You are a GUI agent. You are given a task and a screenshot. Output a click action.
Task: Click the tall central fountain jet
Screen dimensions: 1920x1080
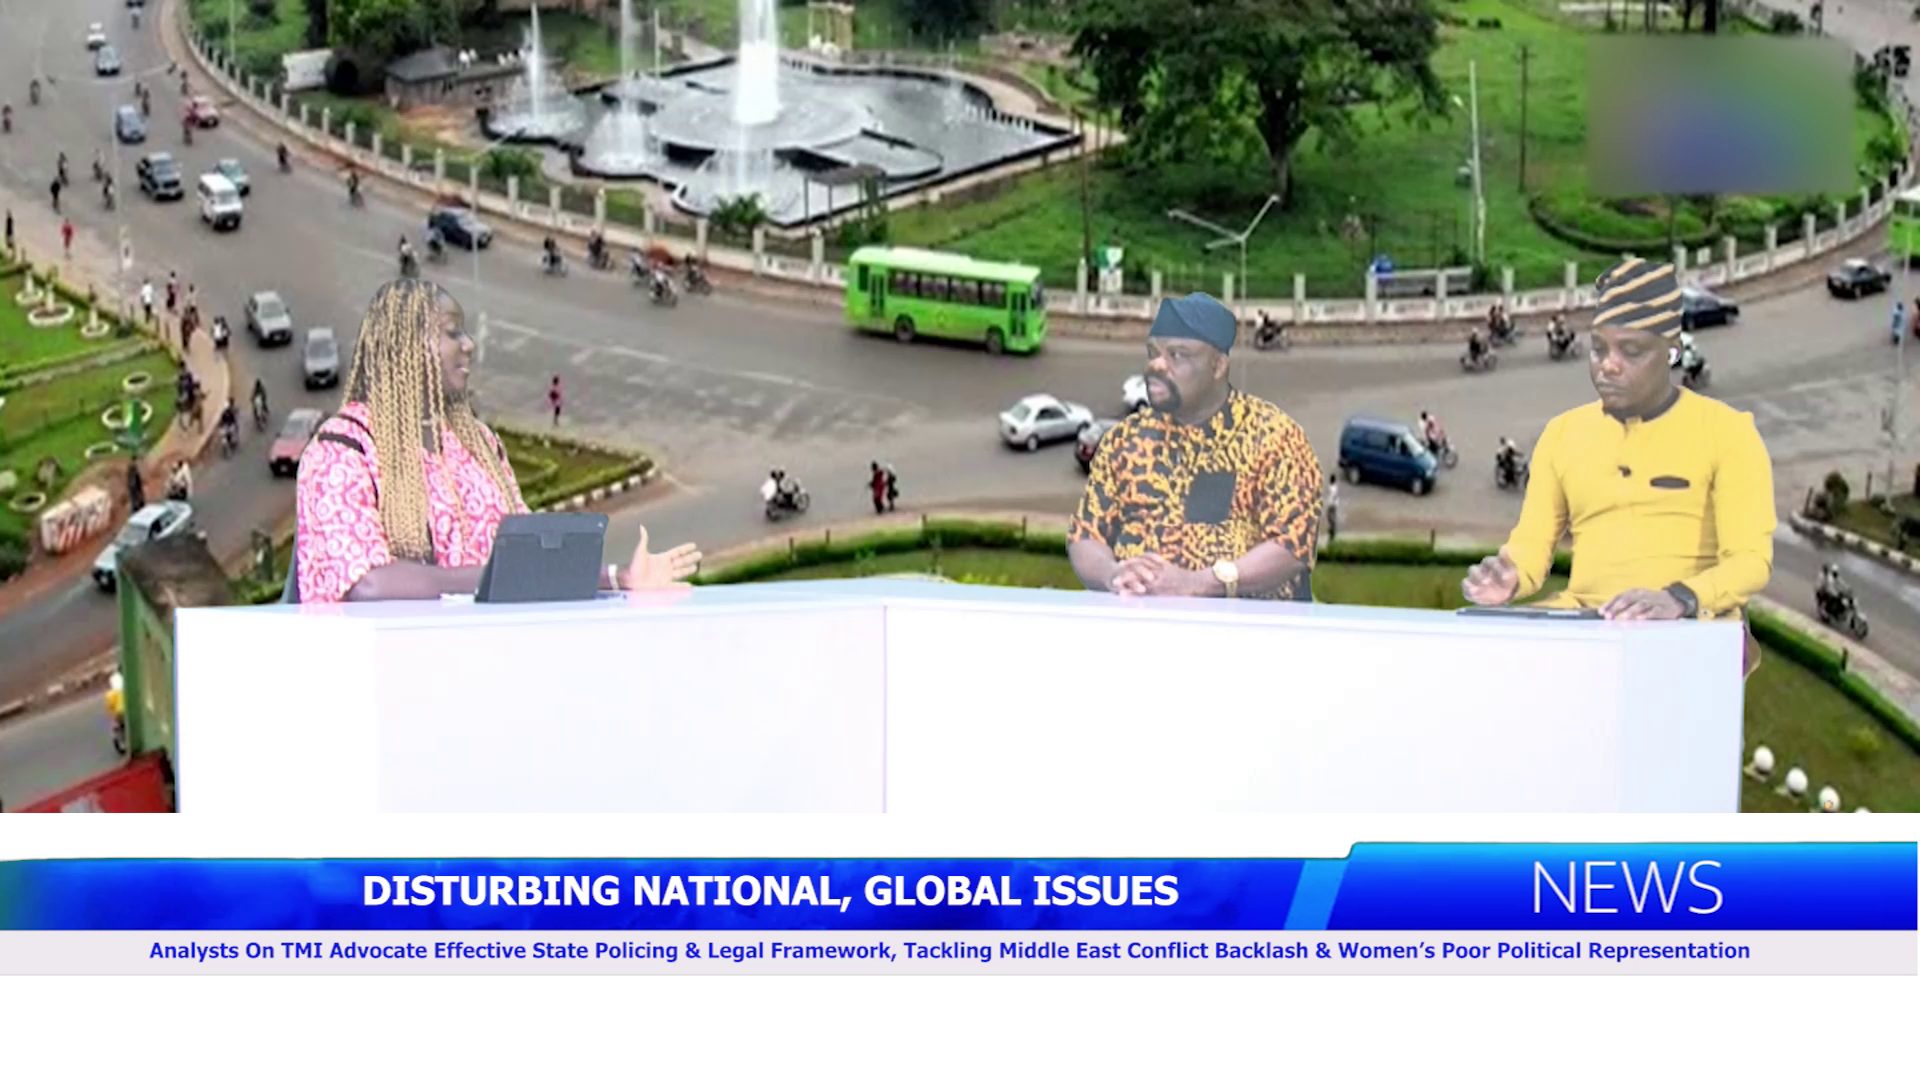click(757, 60)
